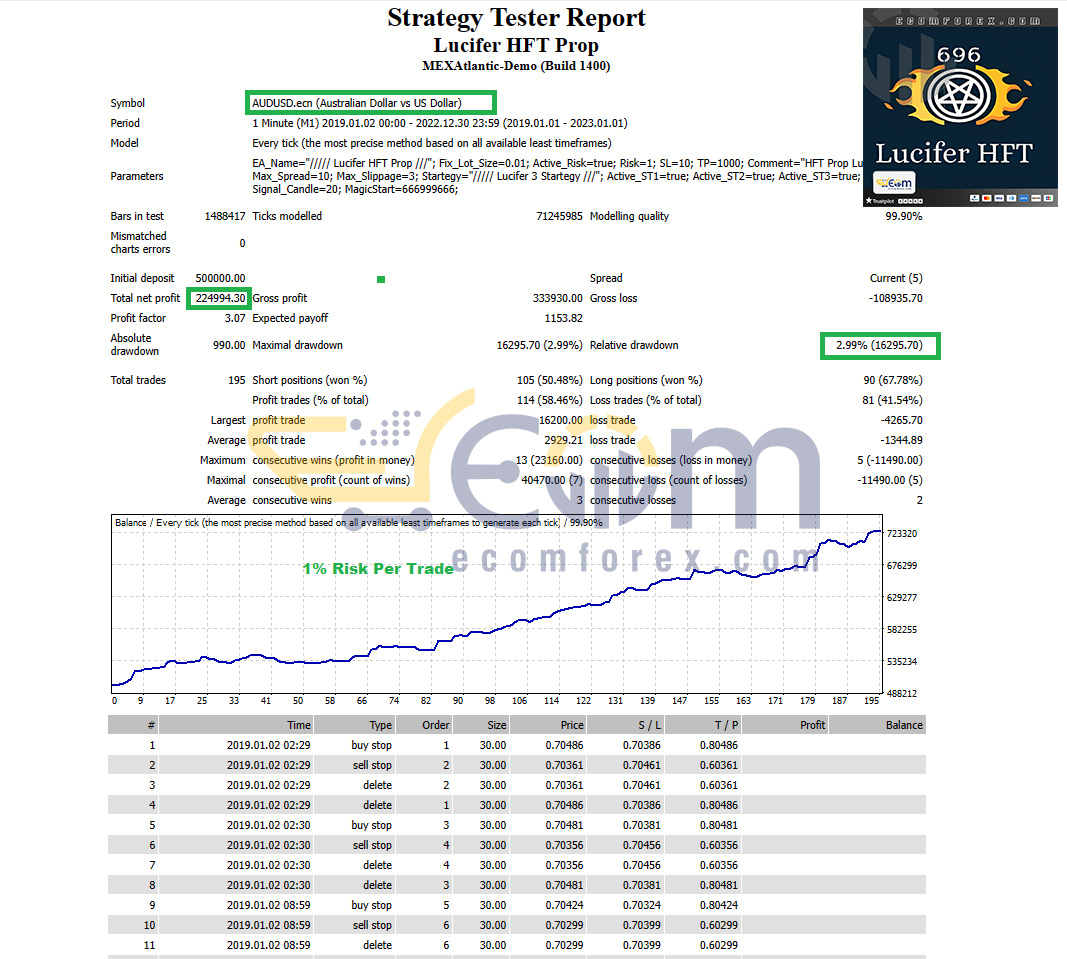The width and height of the screenshot is (1067, 959).
Task: Select row 9 price 0.70424
Action: click(564, 905)
